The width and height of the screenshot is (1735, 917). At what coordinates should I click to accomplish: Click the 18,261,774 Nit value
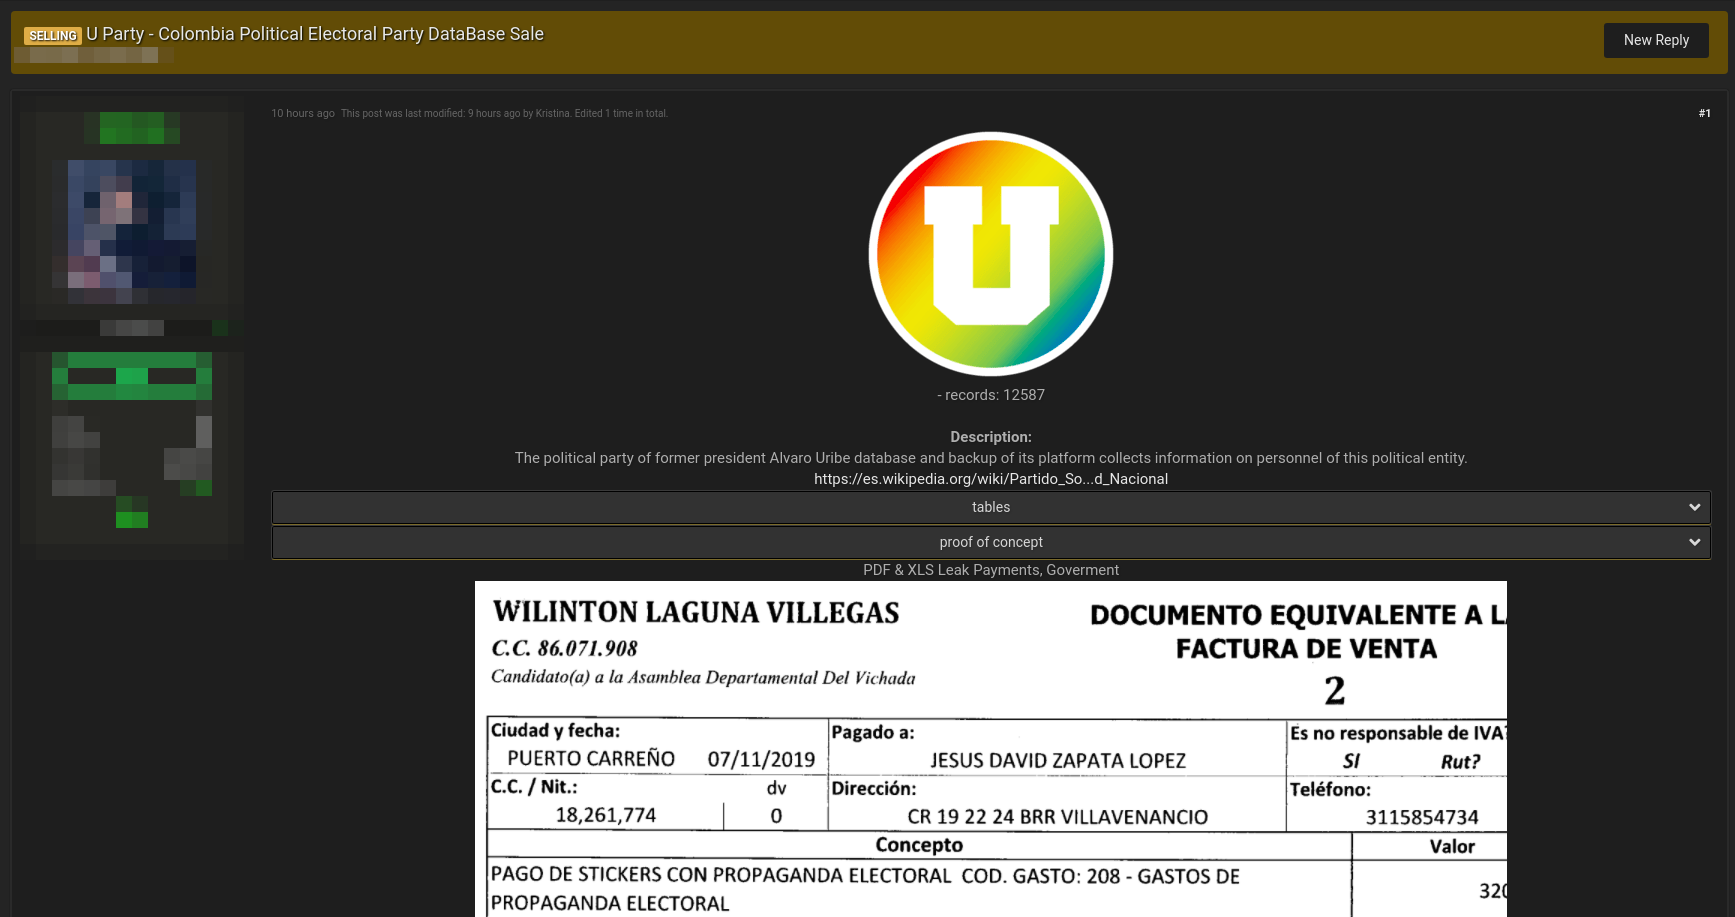pos(605,815)
